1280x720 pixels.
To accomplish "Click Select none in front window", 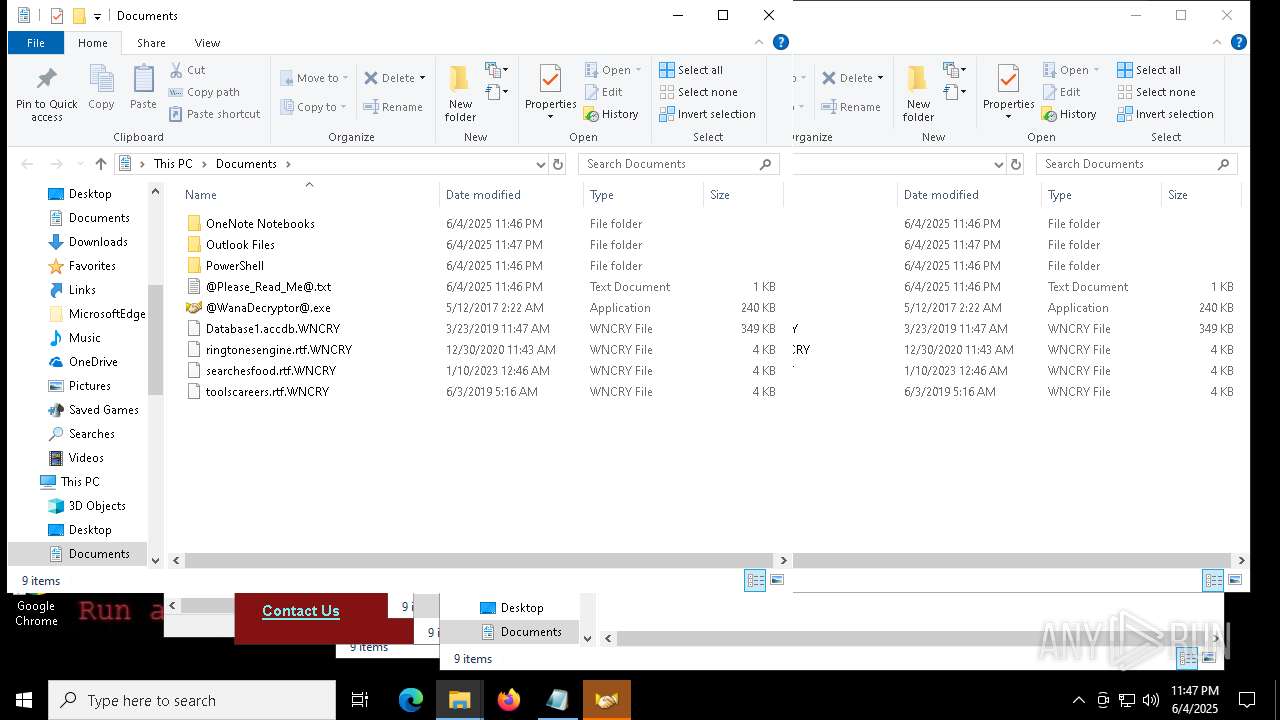I will pyautogui.click(x=698, y=92).
